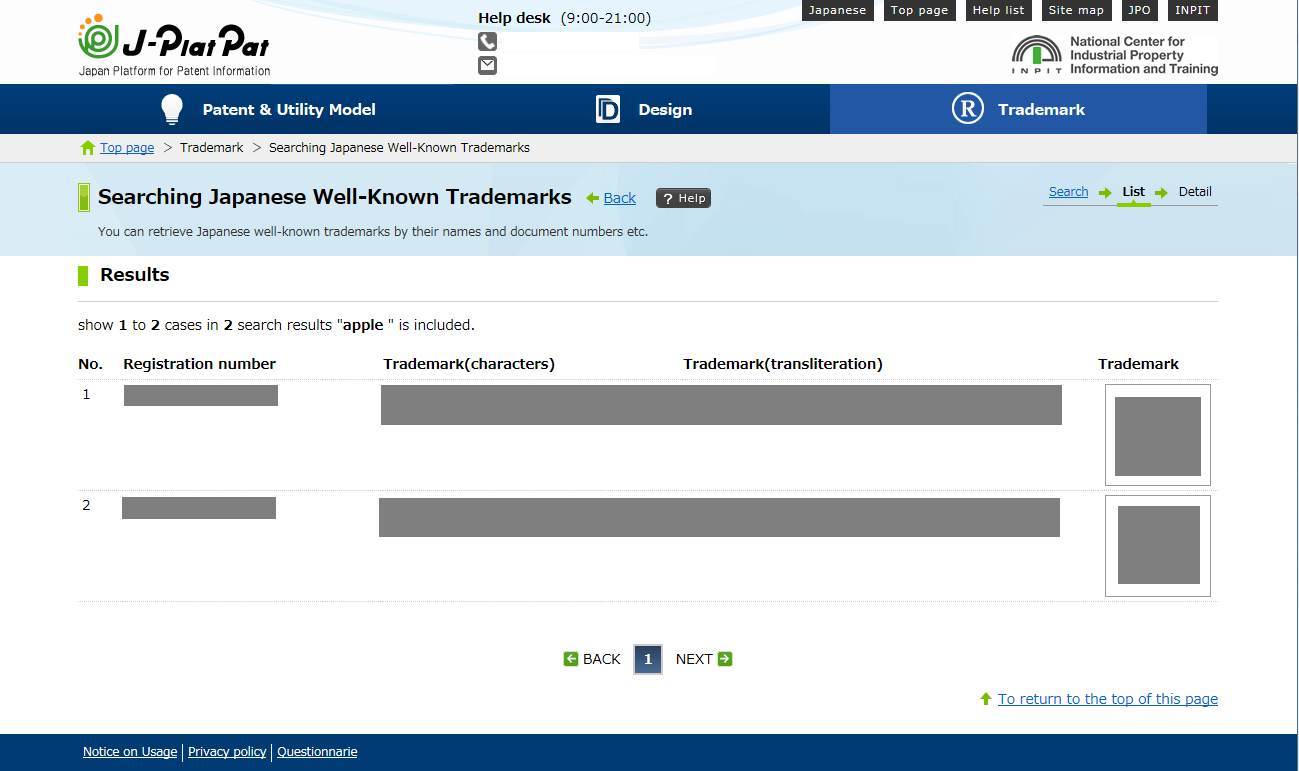
Task: Open the Trademark navigation tab
Action: (1040, 110)
